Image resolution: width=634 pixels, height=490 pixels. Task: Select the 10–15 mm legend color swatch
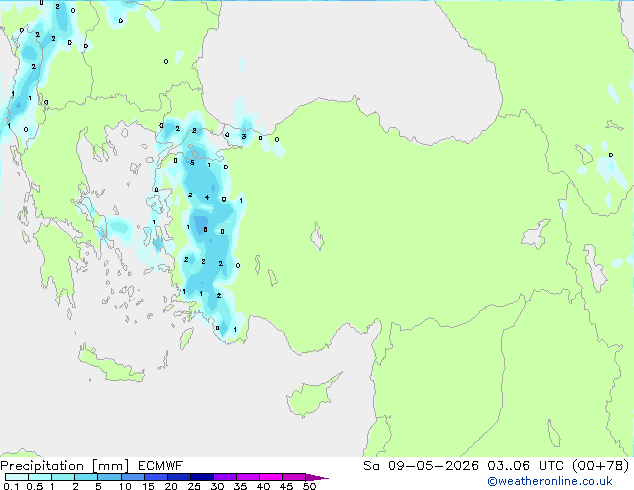(x=132, y=477)
